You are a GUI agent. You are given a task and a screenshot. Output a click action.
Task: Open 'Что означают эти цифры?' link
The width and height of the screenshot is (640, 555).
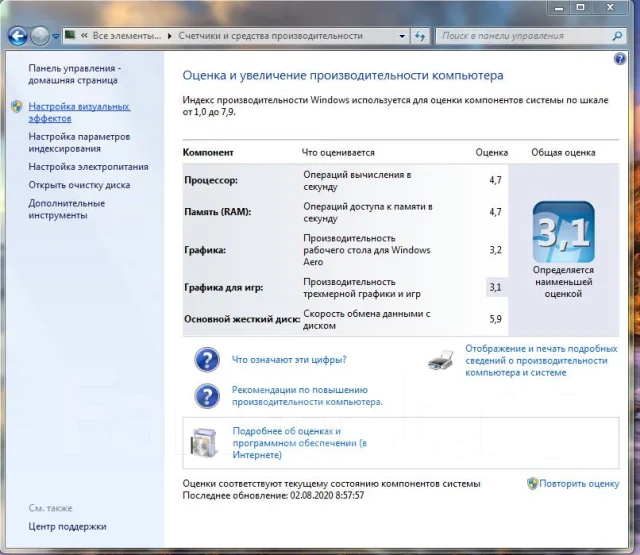[x=289, y=360]
